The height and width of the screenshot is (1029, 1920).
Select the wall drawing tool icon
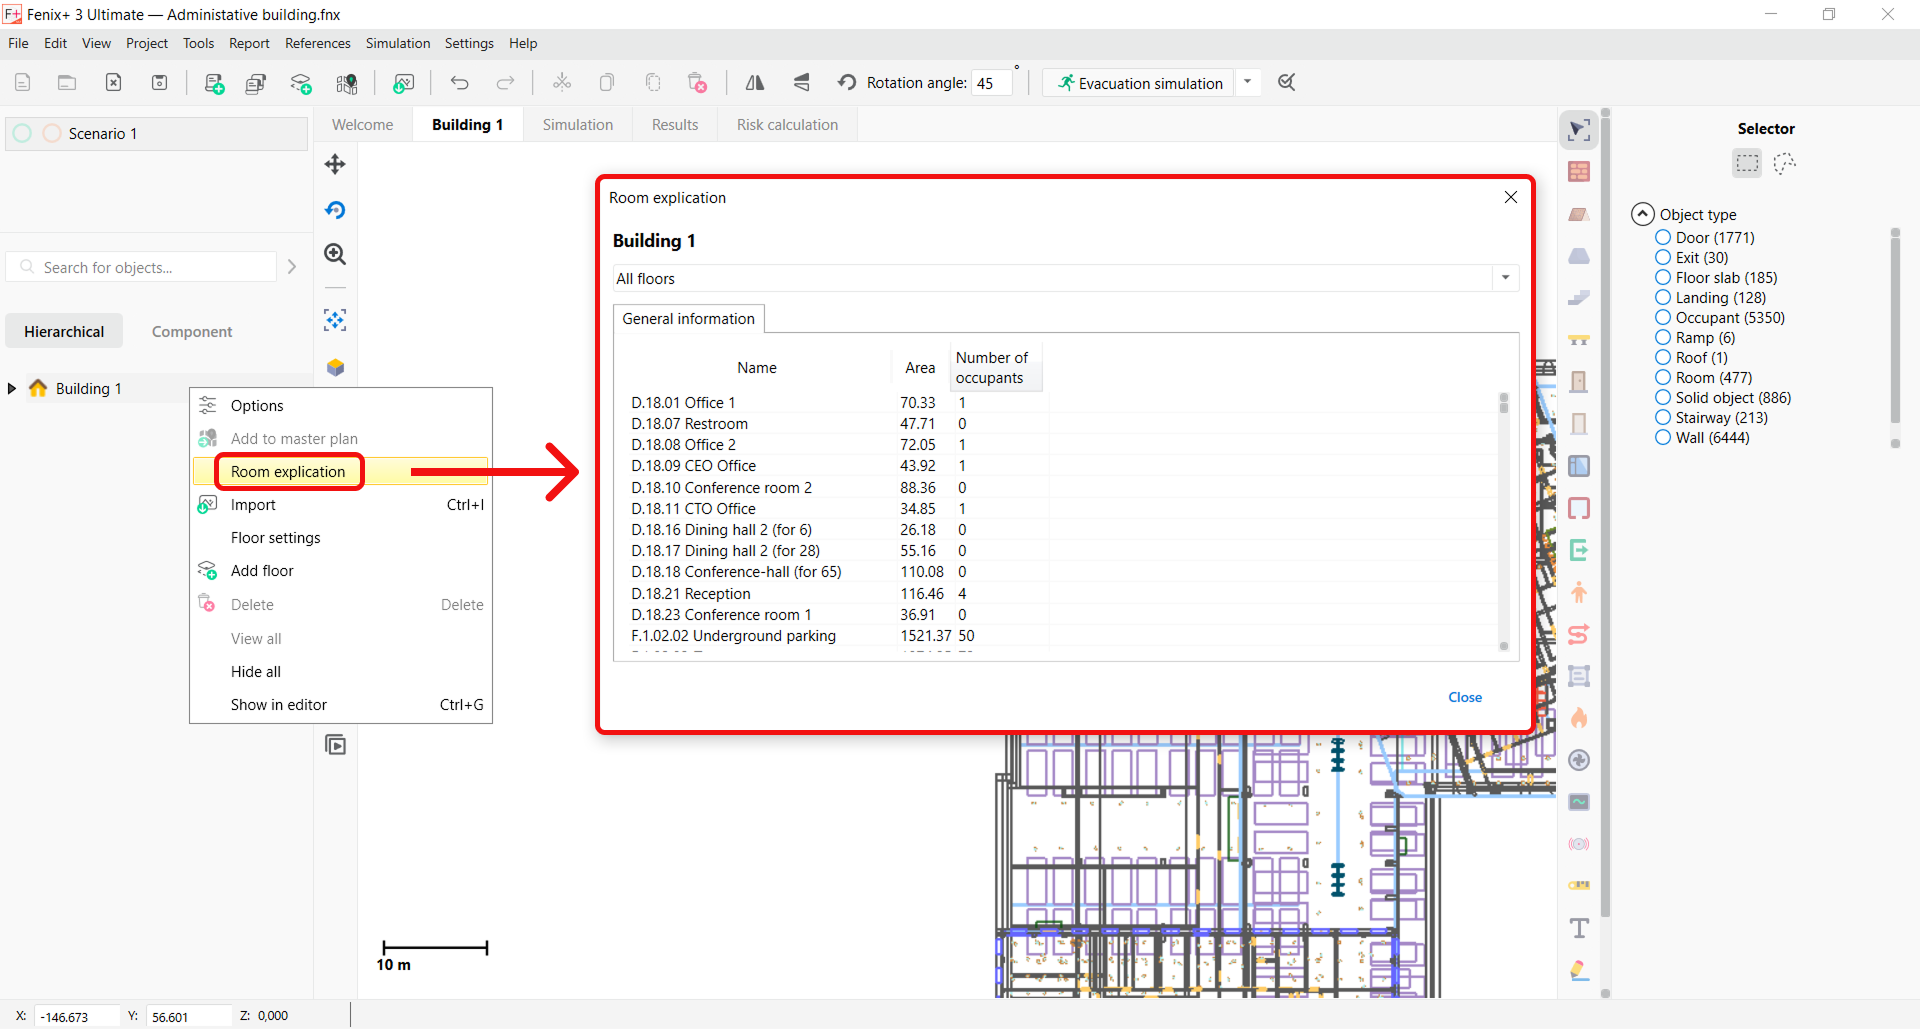(x=1579, y=172)
